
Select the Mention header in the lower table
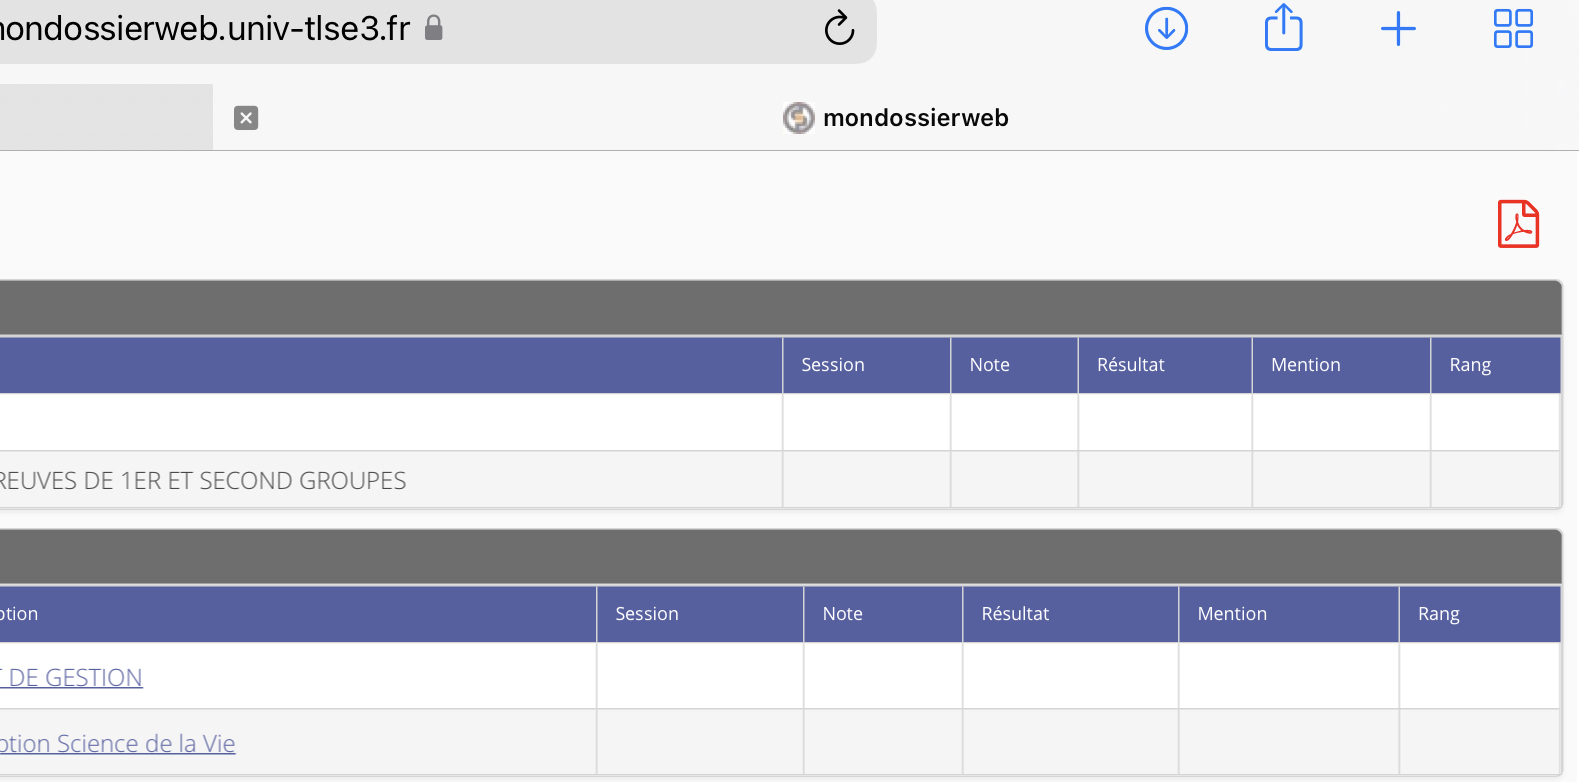1232,614
